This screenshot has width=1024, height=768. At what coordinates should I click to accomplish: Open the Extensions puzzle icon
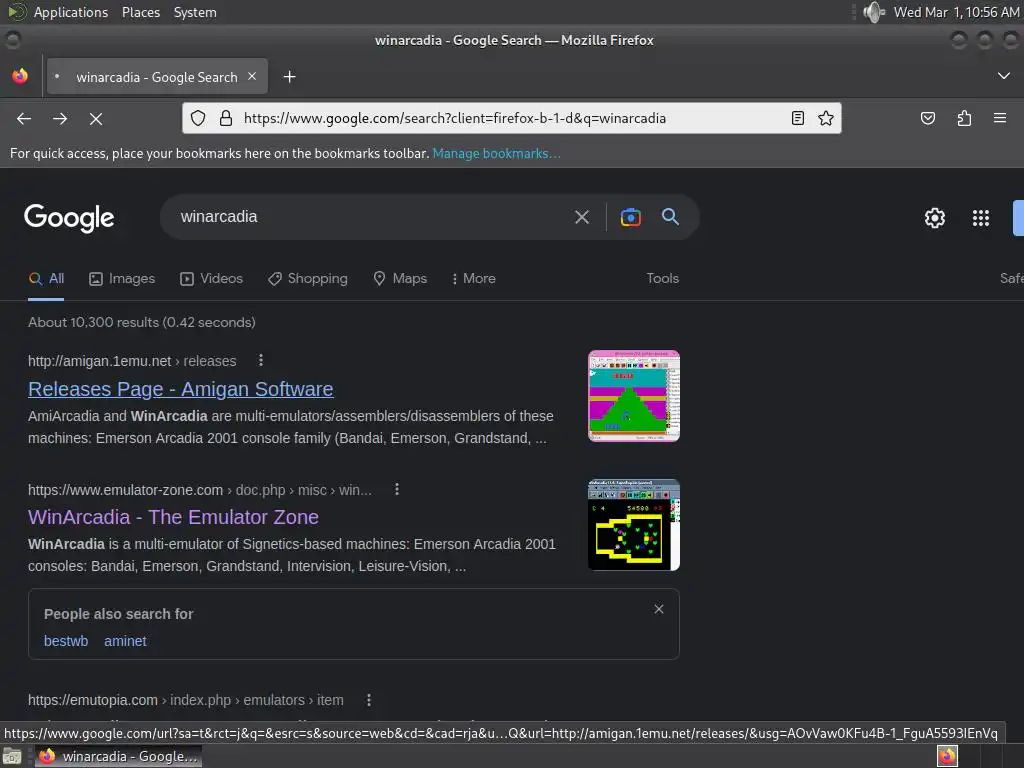(964, 118)
